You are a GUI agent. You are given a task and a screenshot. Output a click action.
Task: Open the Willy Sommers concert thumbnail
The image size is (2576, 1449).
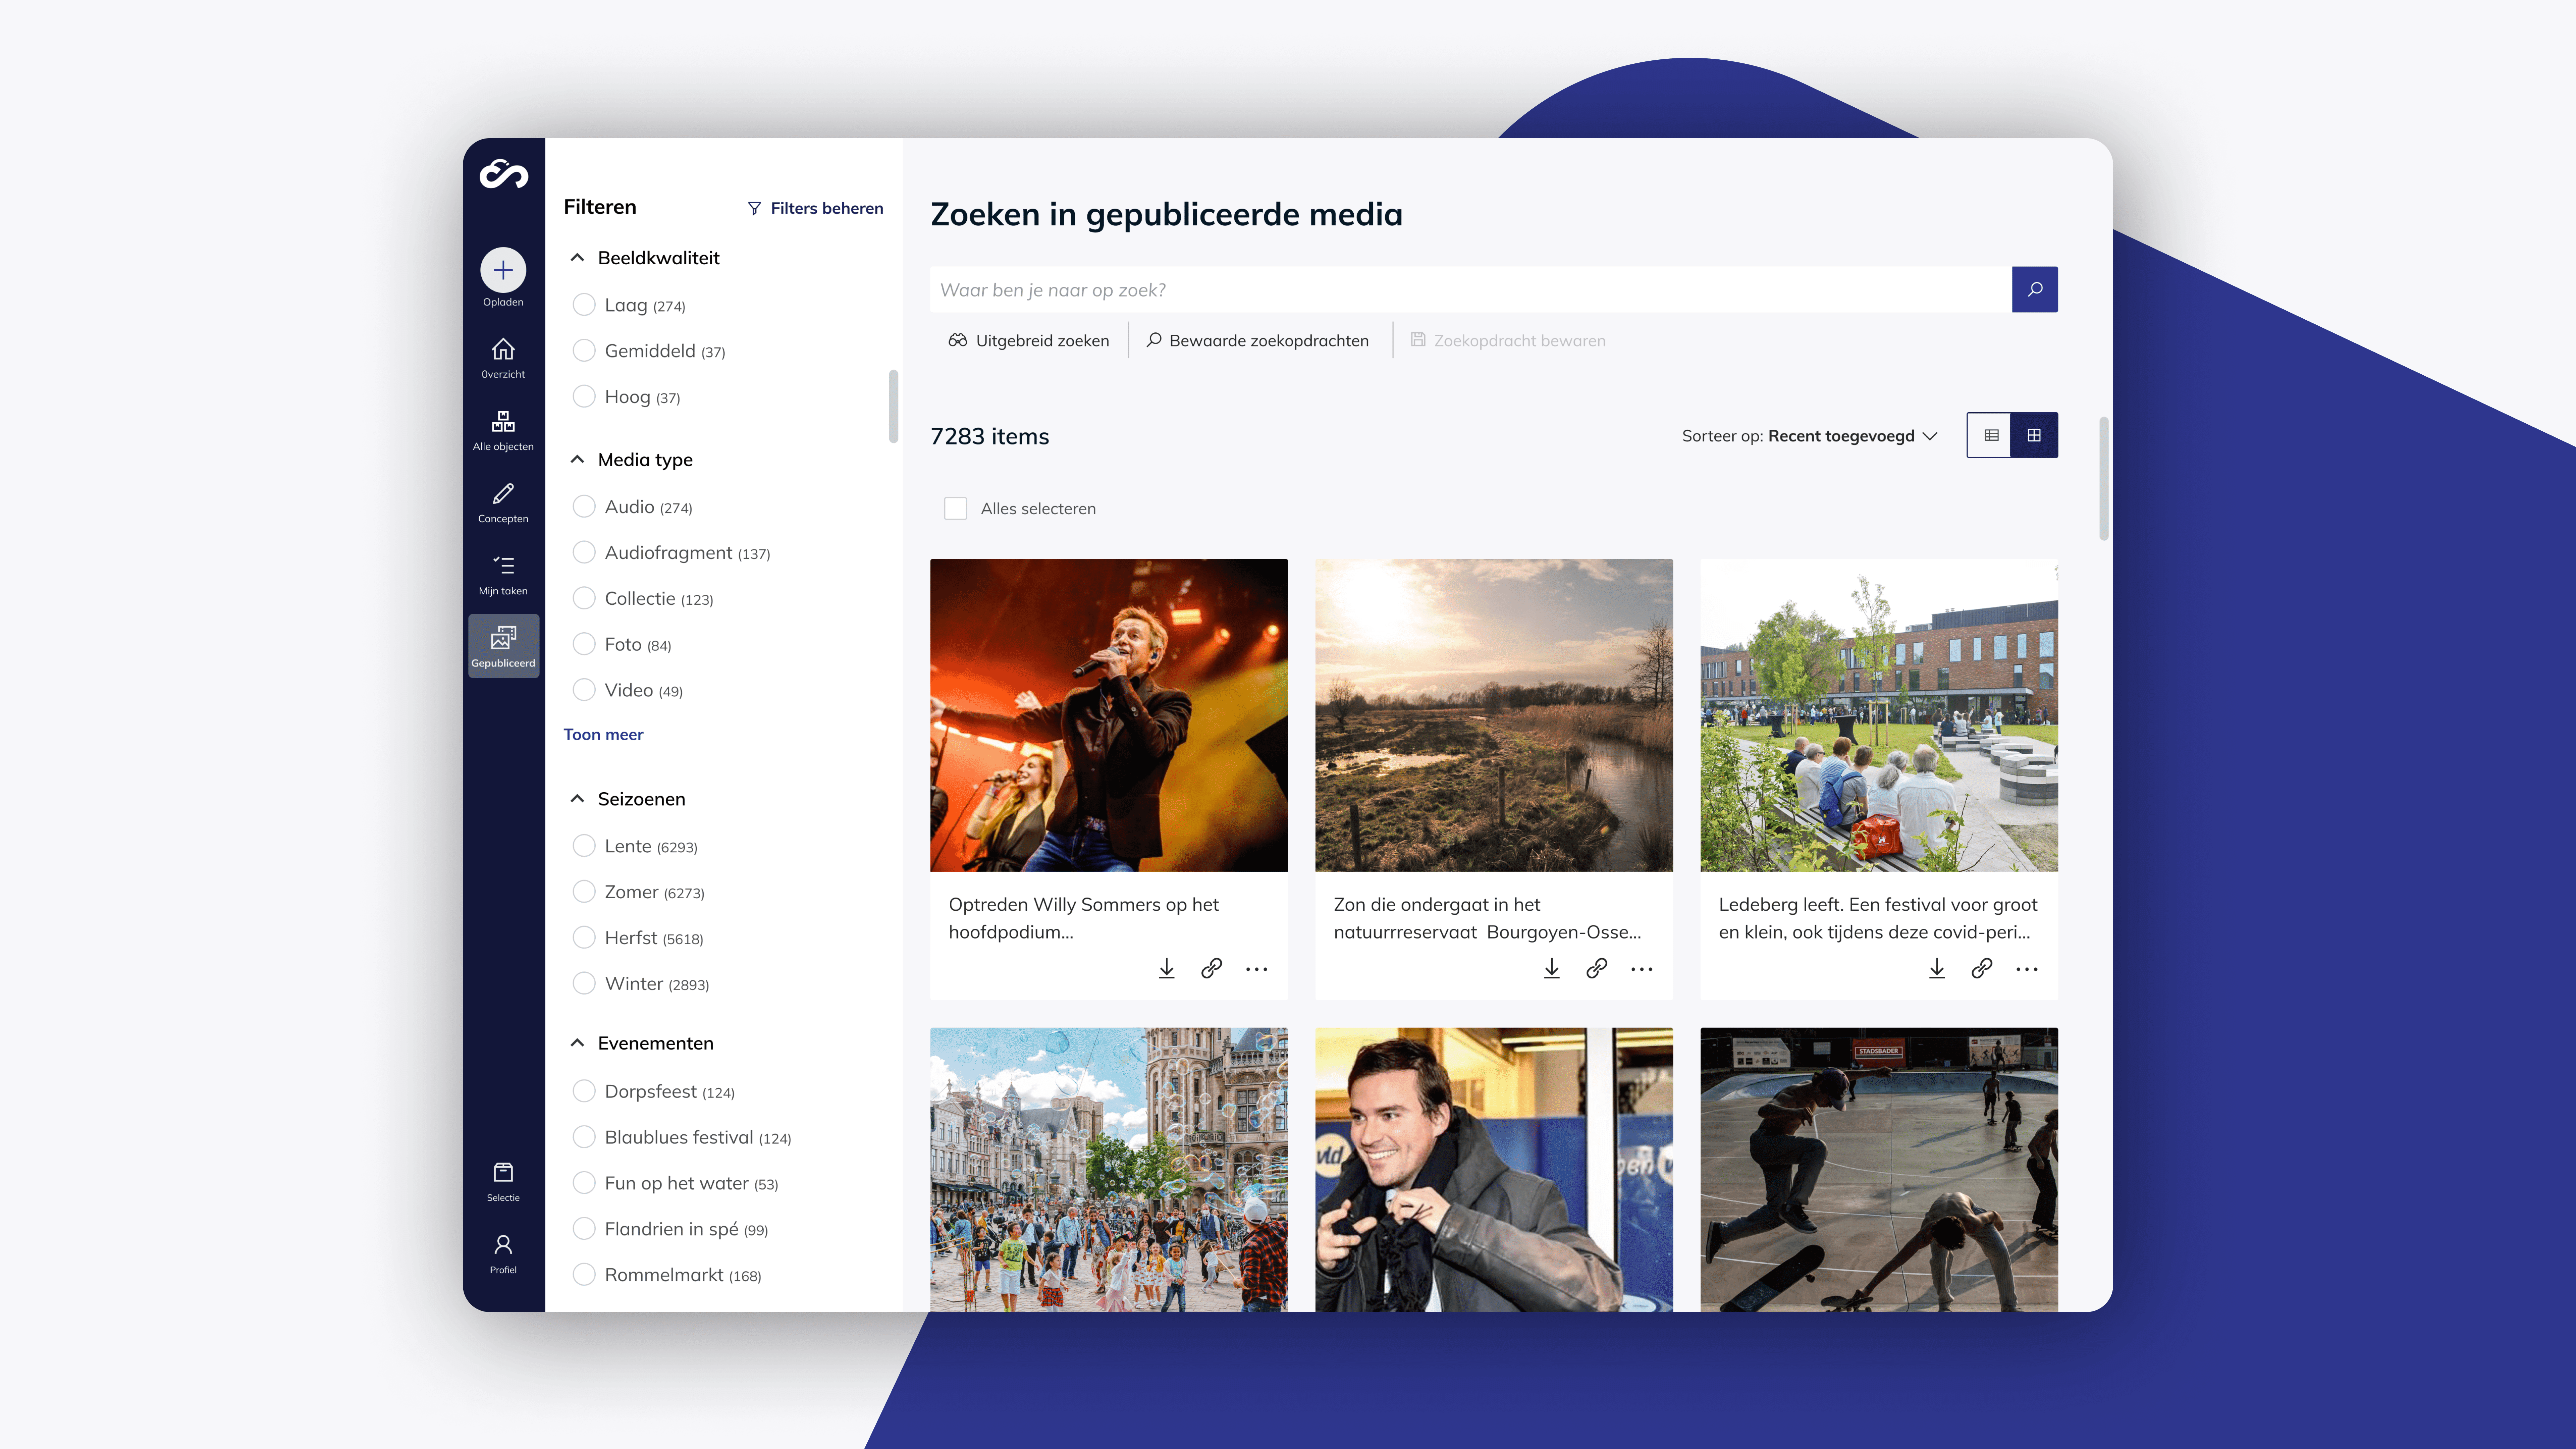(1109, 715)
